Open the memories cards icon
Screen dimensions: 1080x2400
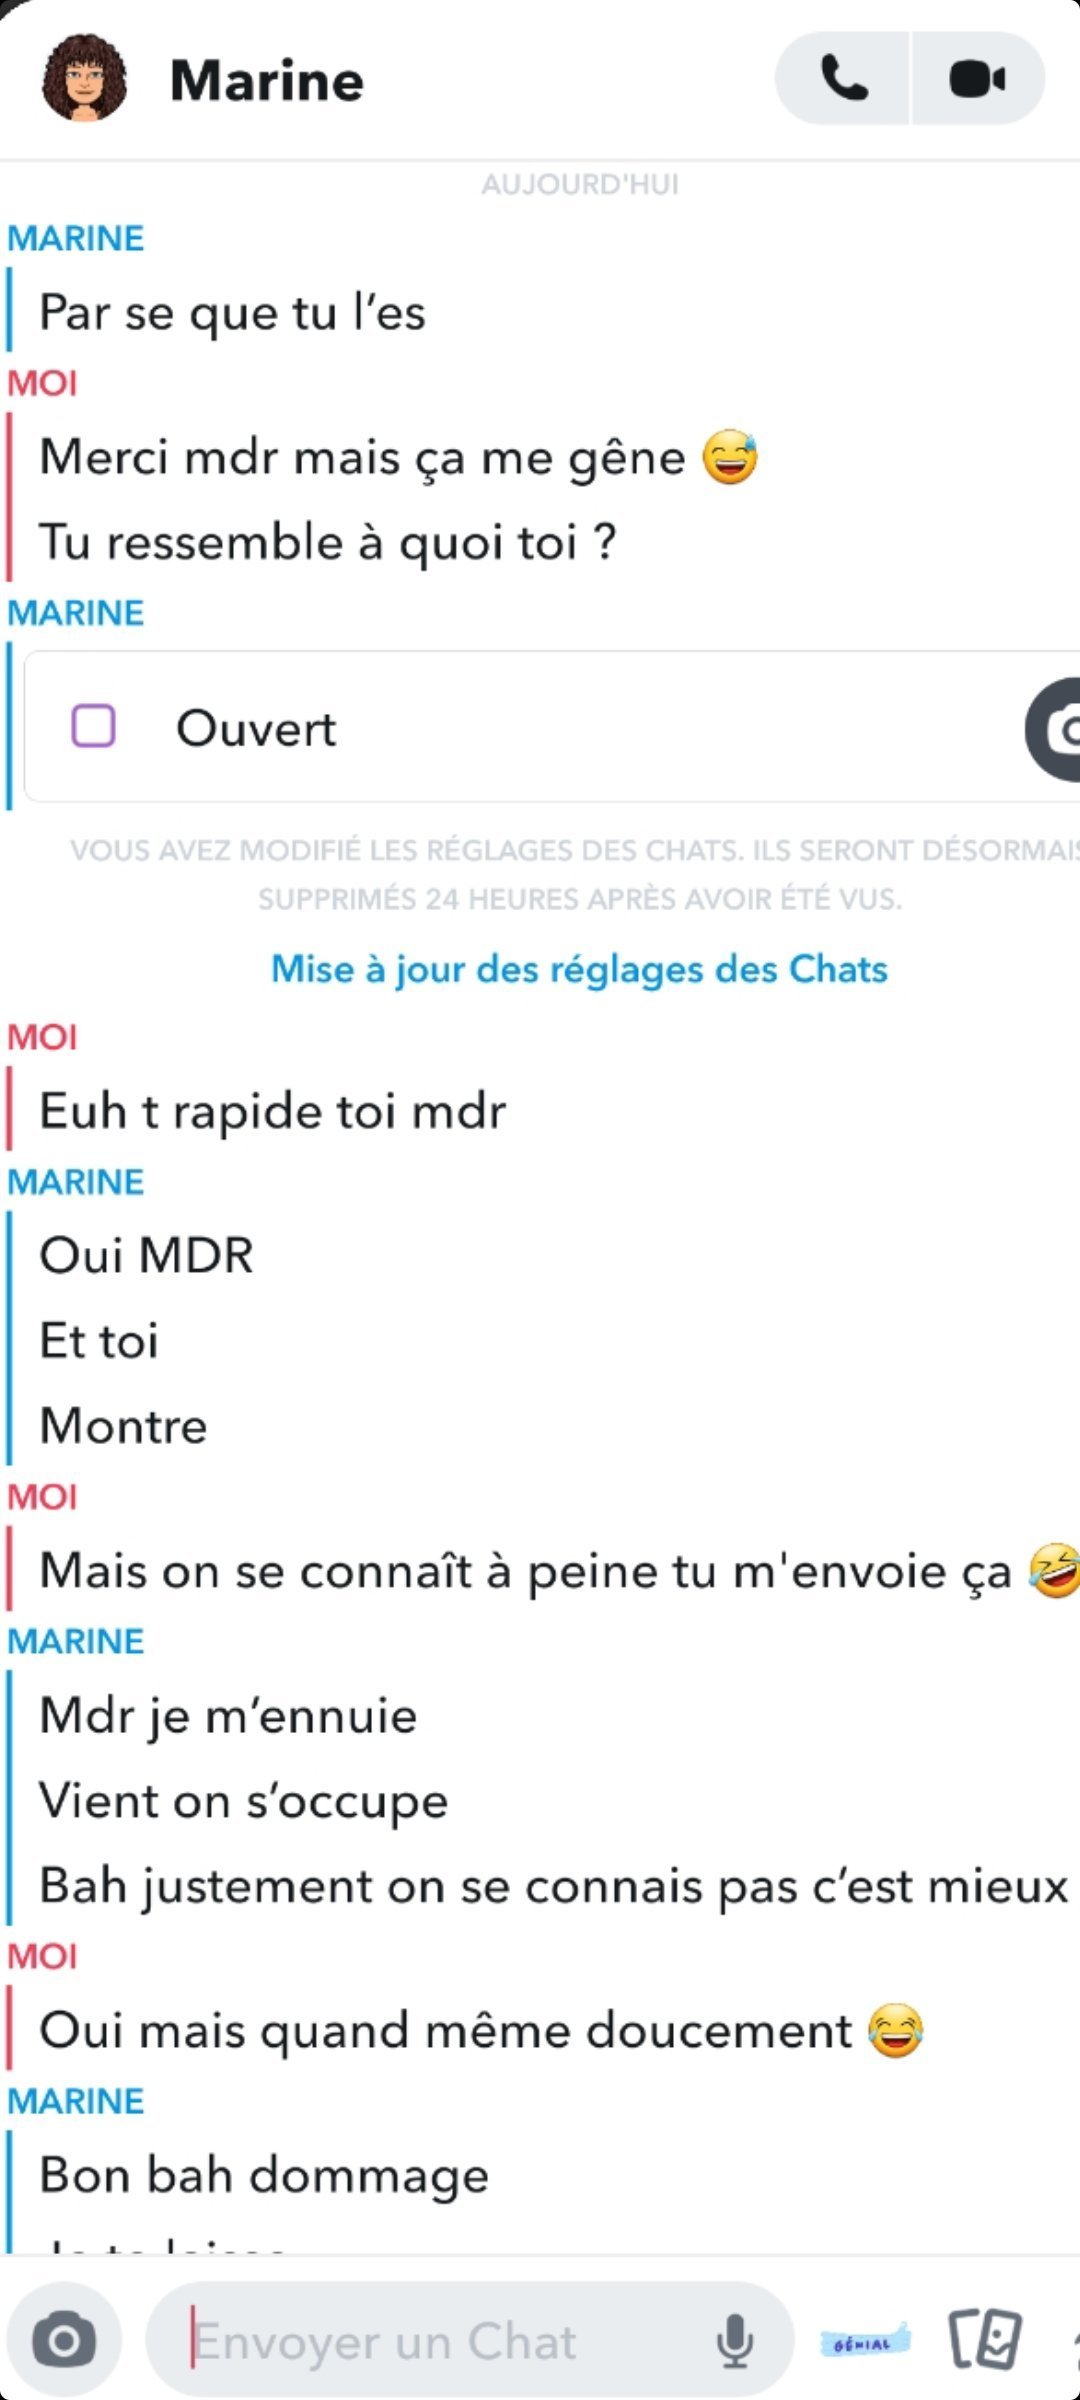(985, 2339)
